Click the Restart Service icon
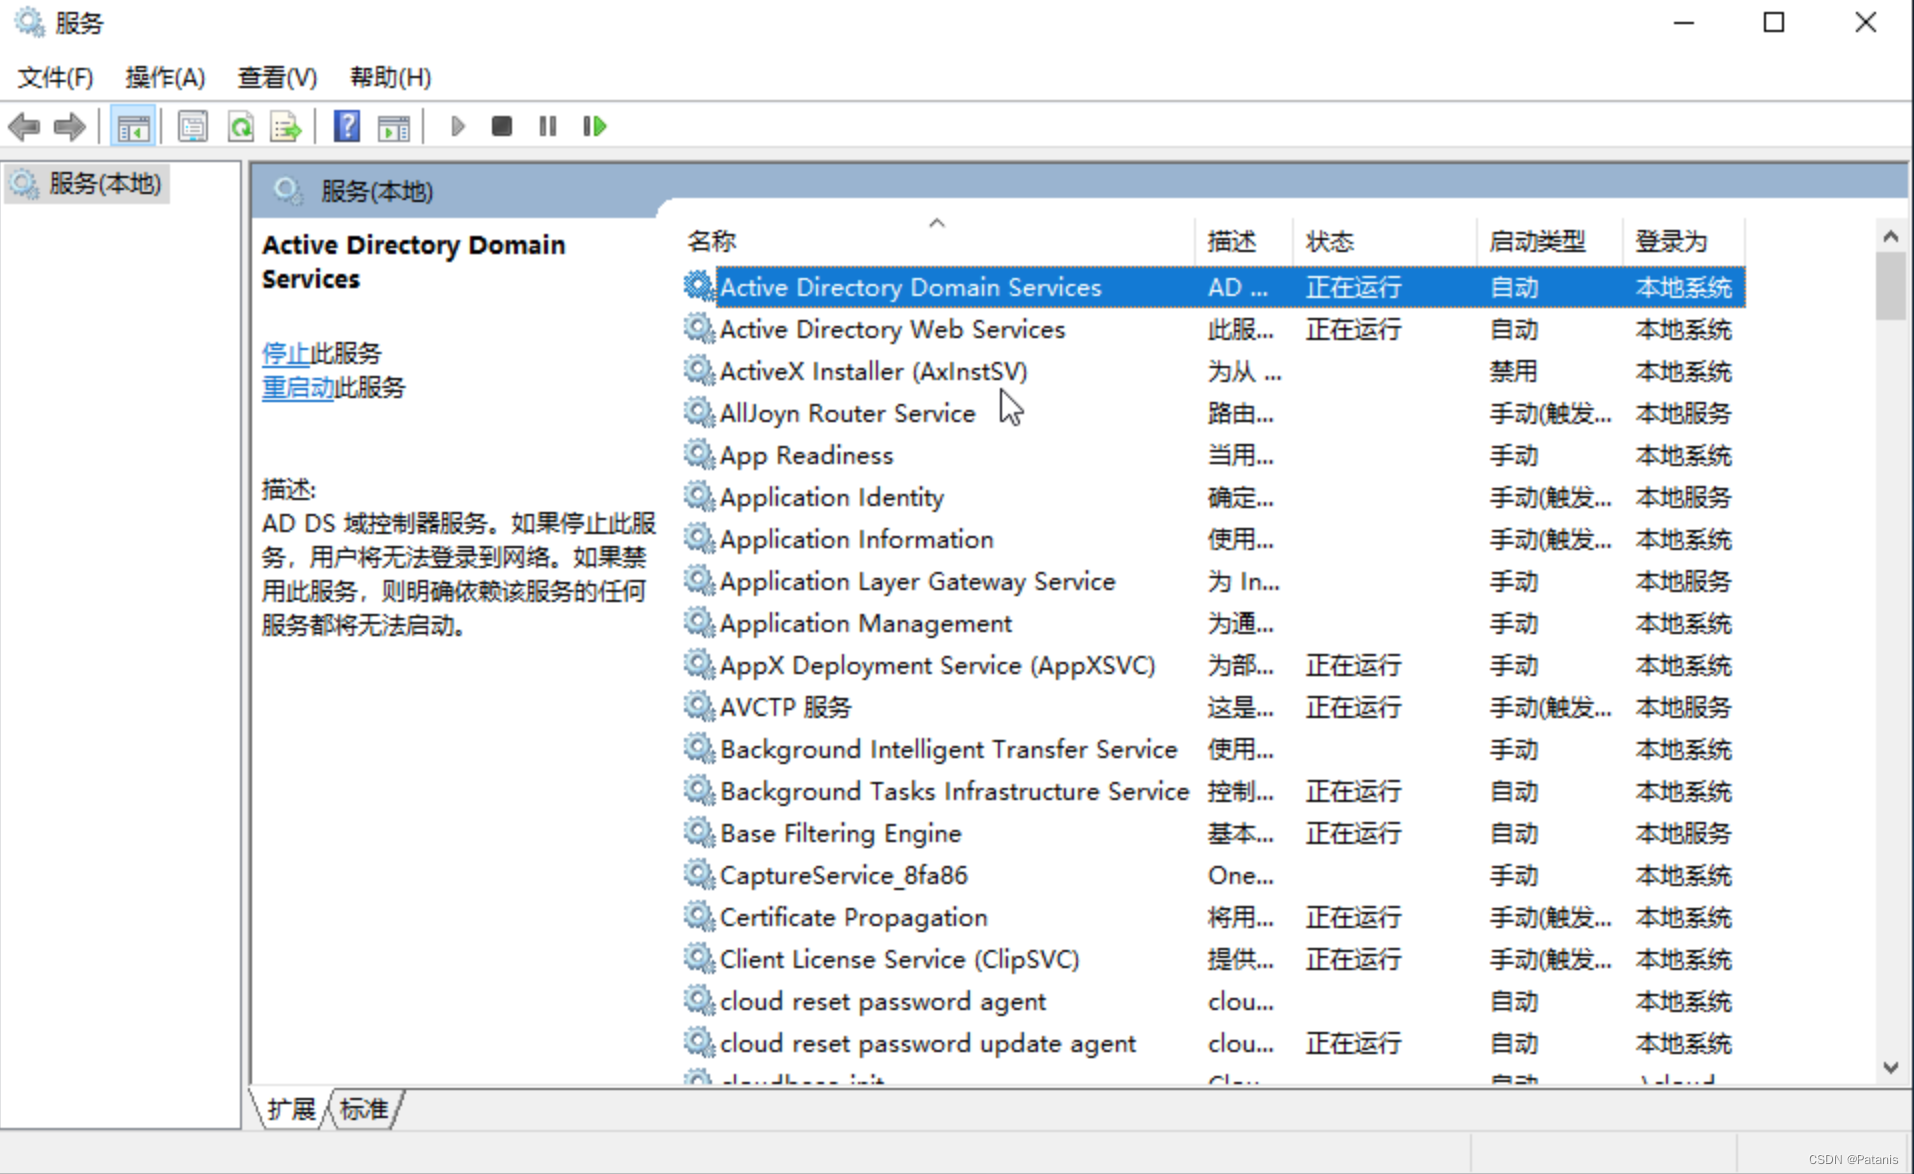Image resolution: width=1914 pixels, height=1174 pixels. point(594,127)
